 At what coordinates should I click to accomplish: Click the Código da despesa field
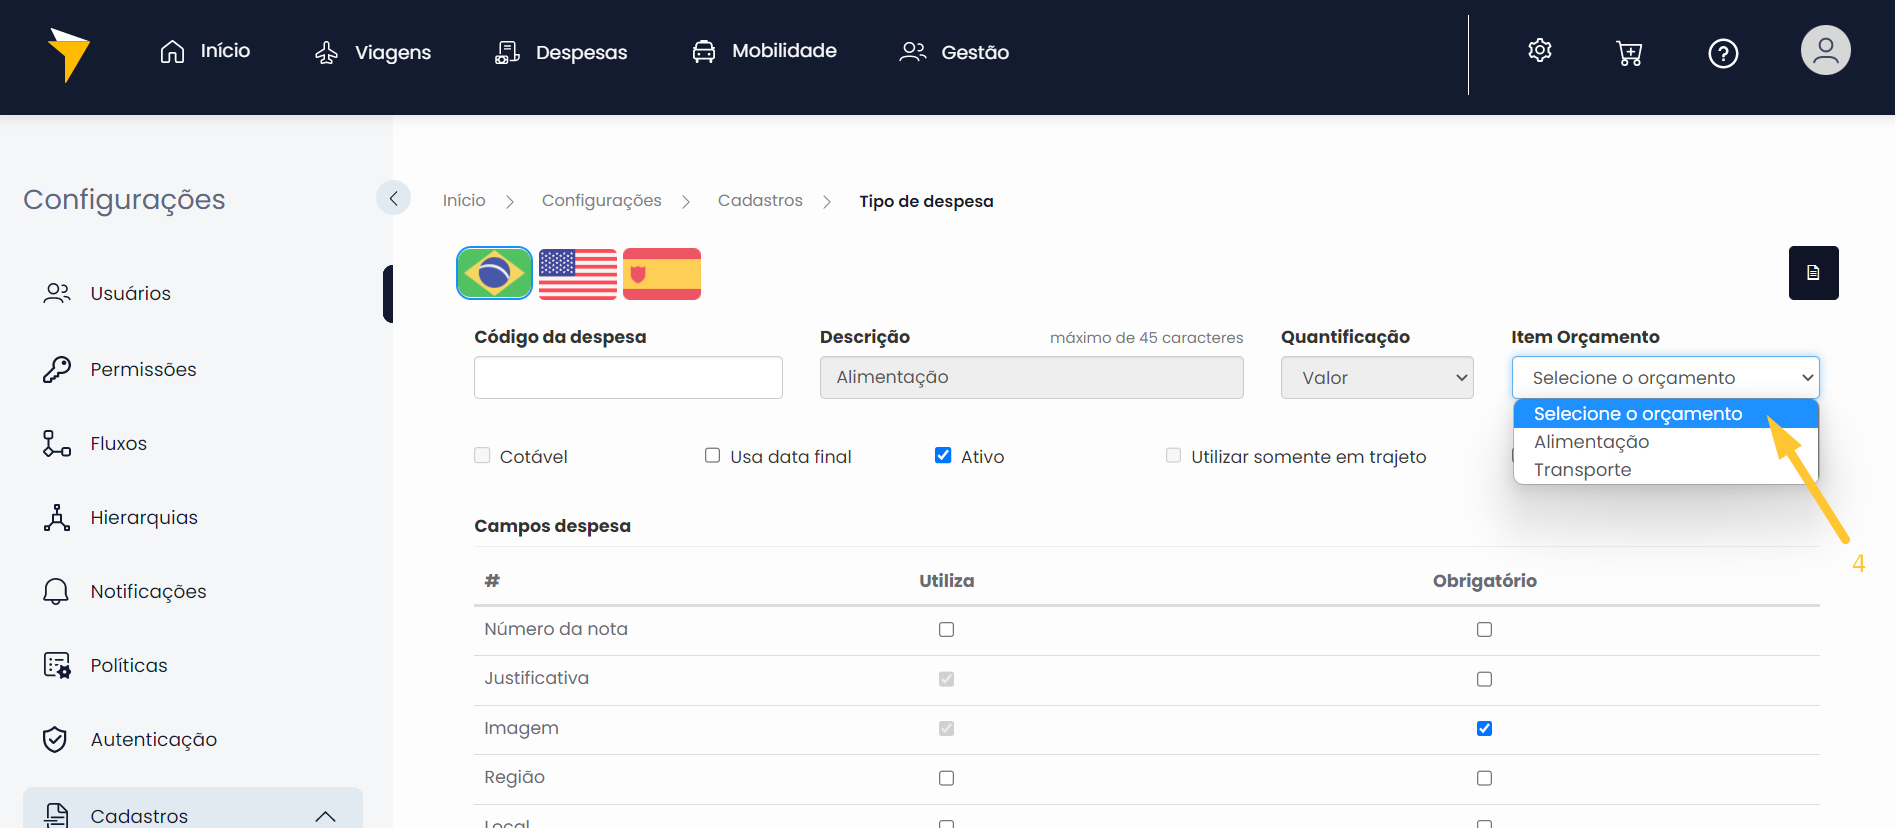click(628, 378)
